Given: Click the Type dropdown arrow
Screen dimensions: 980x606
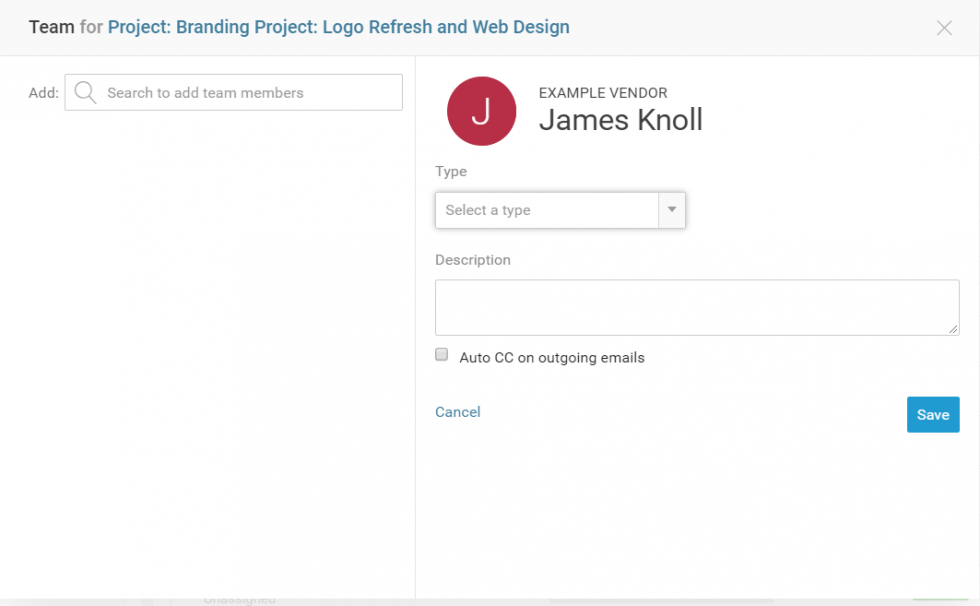Looking at the screenshot, I should coord(672,210).
